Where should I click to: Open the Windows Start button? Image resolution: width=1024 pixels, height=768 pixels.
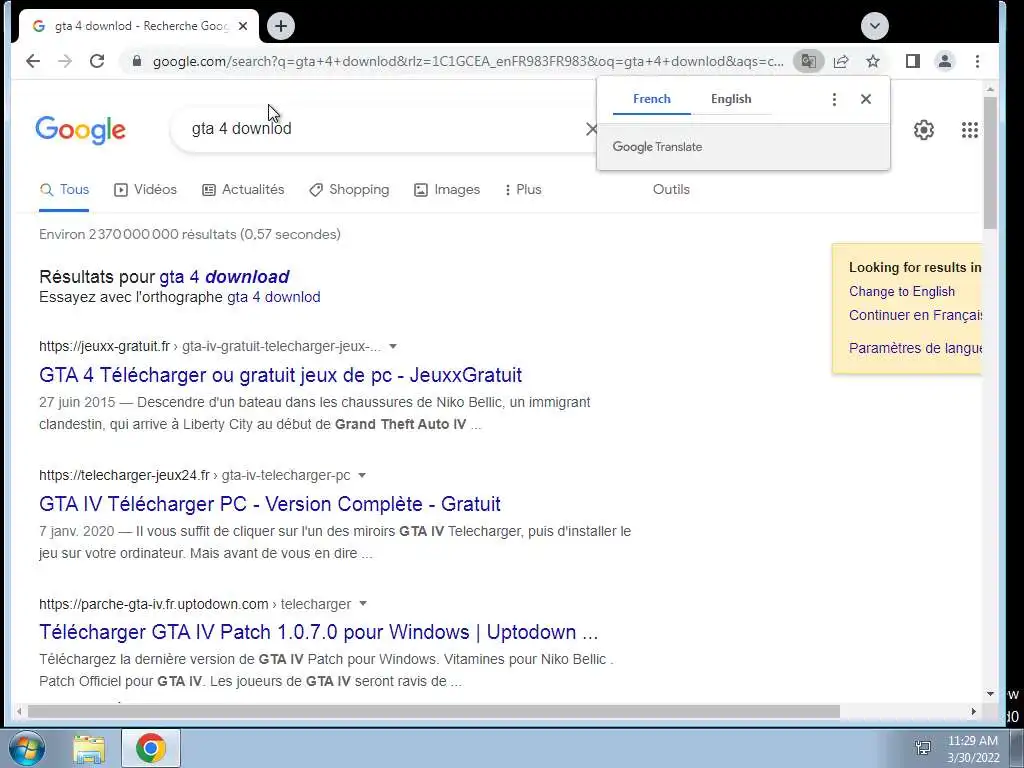pyautogui.click(x=26, y=748)
